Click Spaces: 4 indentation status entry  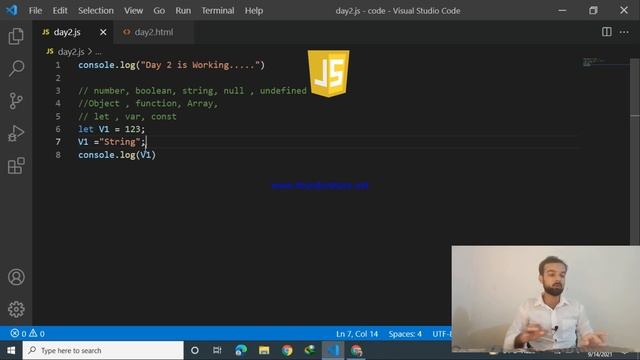coord(405,334)
